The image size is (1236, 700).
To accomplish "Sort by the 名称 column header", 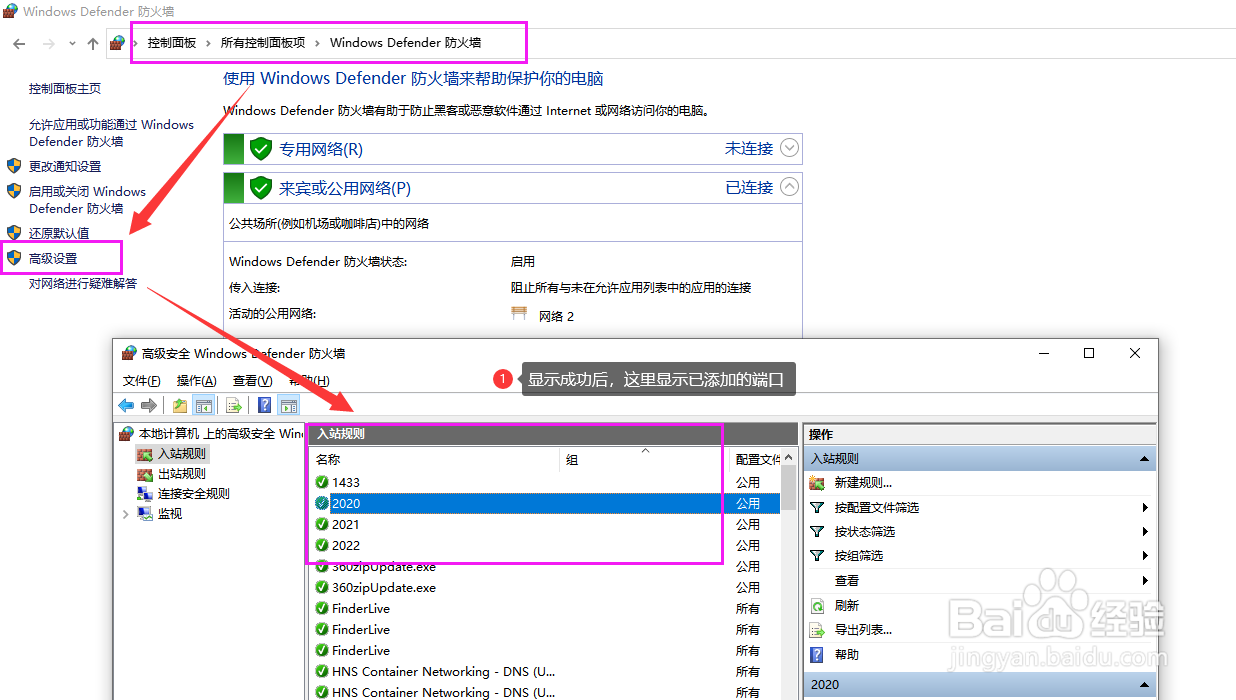I will (435, 460).
